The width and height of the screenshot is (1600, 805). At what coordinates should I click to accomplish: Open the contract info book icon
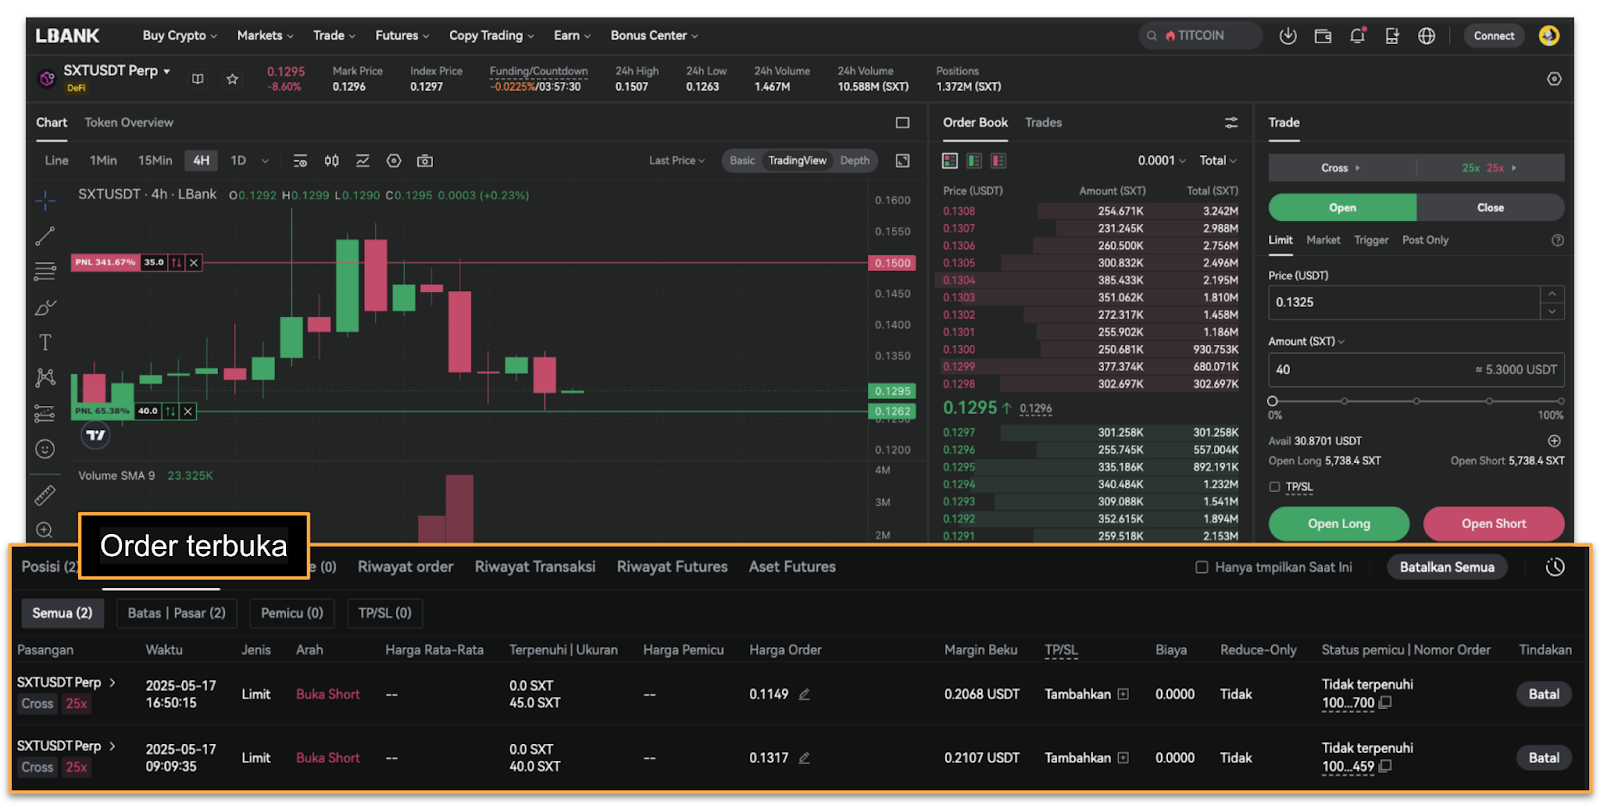[x=198, y=79]
